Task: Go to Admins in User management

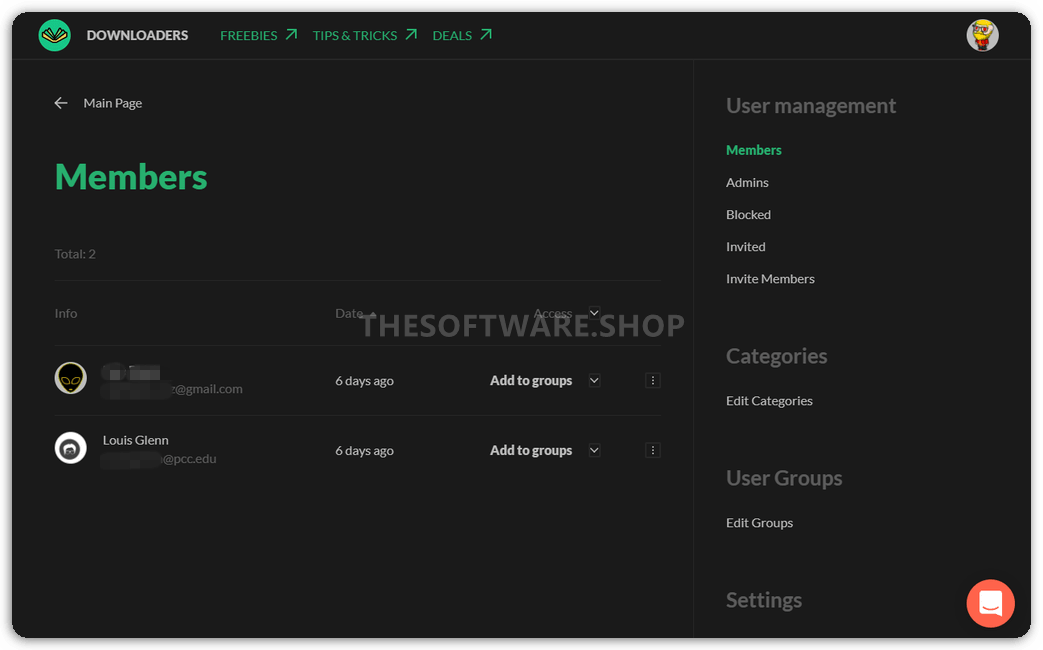Action: click(747, 183)
